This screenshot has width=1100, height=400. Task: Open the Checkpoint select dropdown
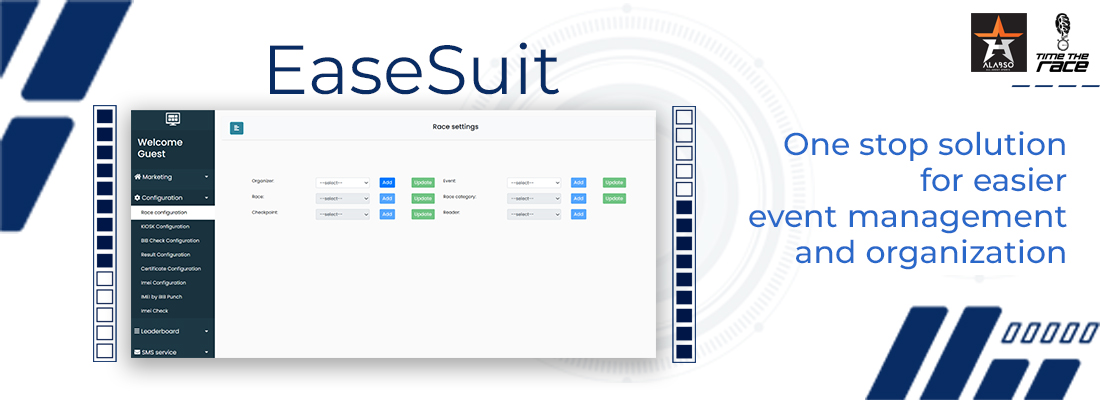[342, 214]
